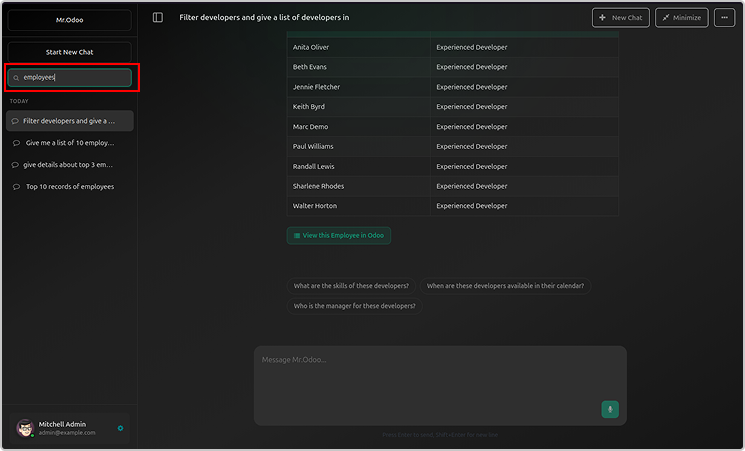Screen dimensions: 745x451
Task: Select the calendar availability suggestion chip
Action: tap(505, 286)
